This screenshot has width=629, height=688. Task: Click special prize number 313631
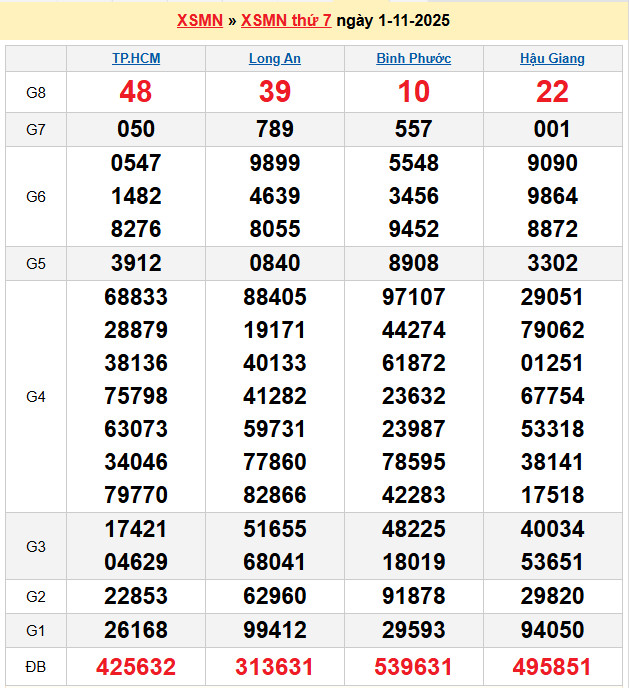point(275,667)
